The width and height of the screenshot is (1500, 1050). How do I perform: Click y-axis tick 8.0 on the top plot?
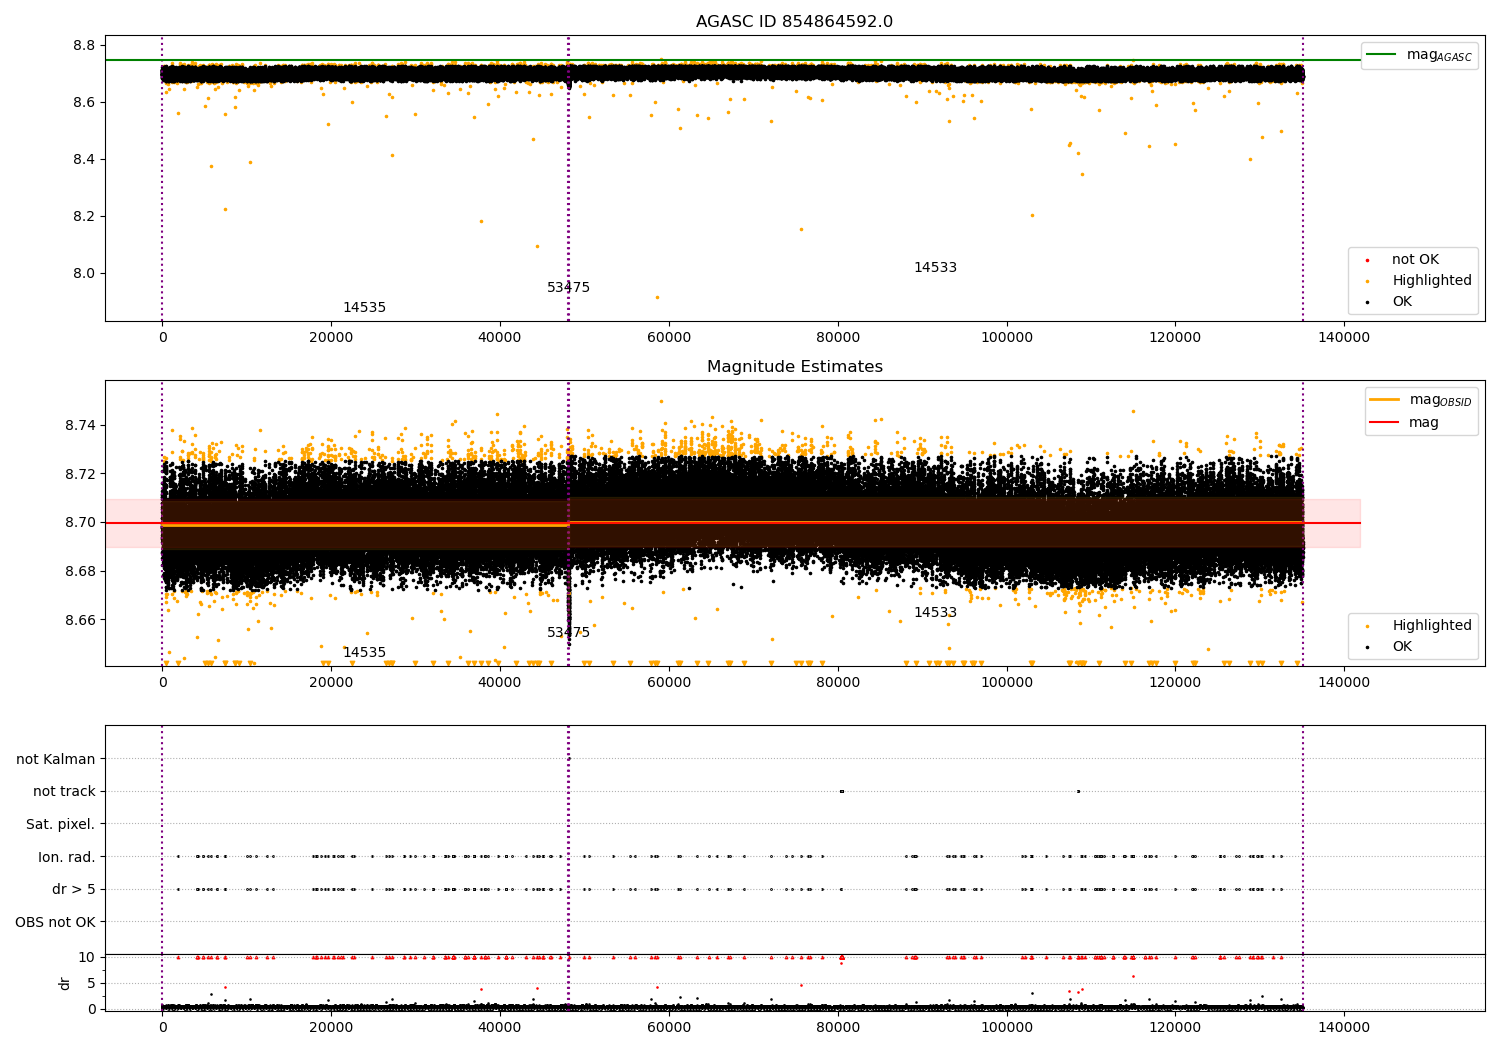(85, 274)
